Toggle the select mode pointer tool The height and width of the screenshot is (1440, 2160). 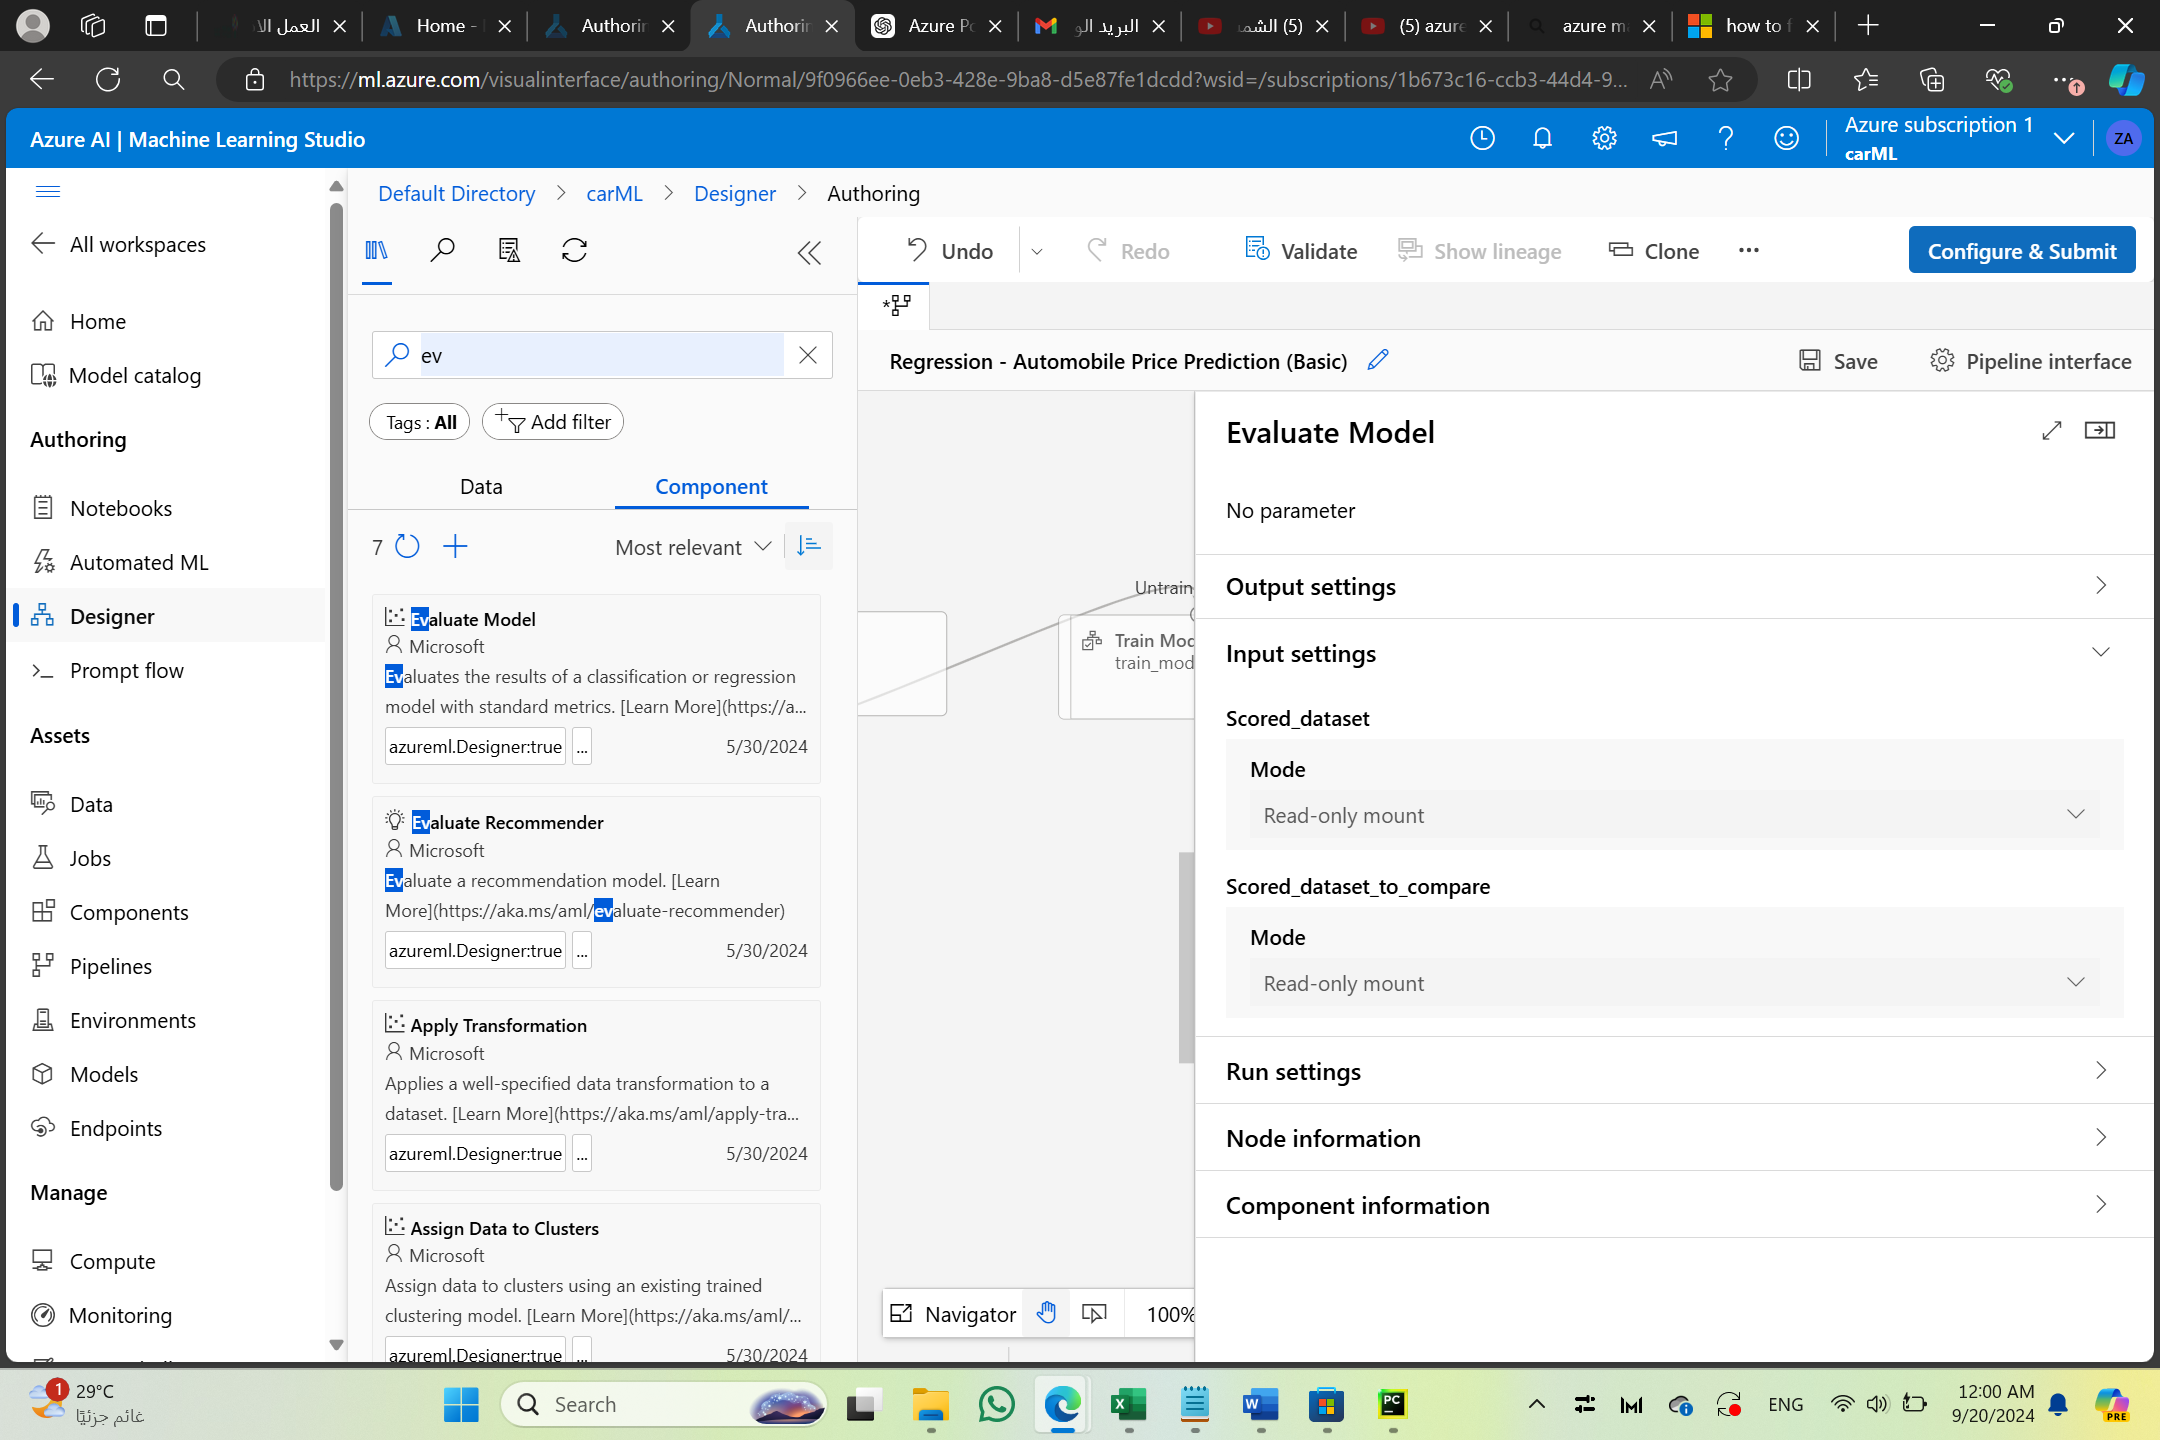(x=1094, y=1313)
